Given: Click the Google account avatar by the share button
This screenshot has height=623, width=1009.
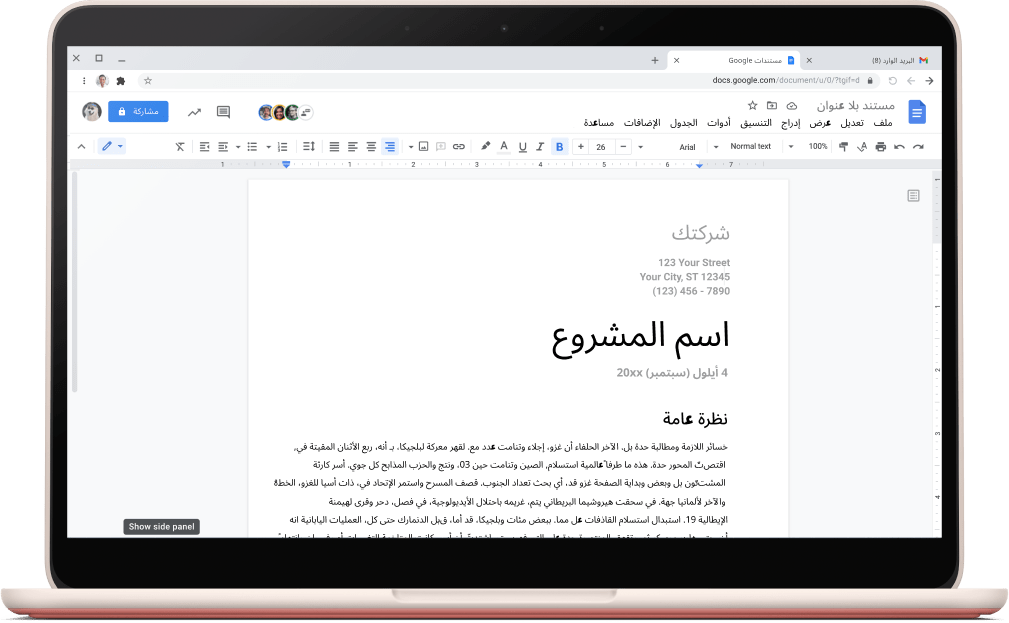Looking at the screenshot, I should (x=92, y=111).
